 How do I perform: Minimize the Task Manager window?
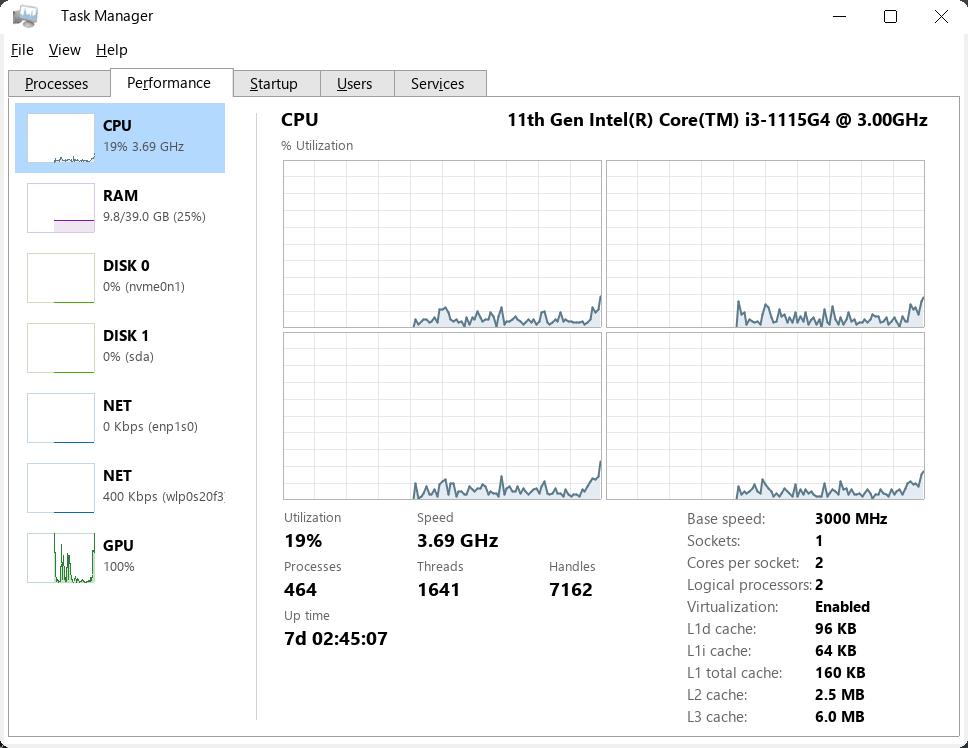point(840,17)
